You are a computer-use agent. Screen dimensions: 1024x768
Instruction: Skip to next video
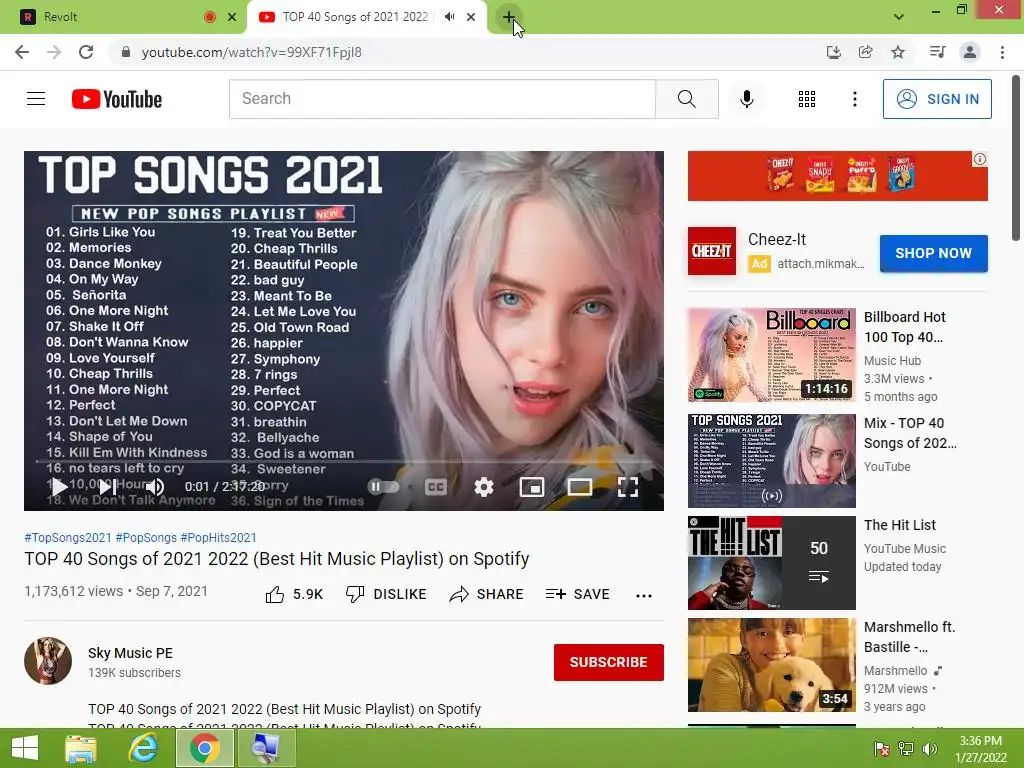(x=108, y=487)
